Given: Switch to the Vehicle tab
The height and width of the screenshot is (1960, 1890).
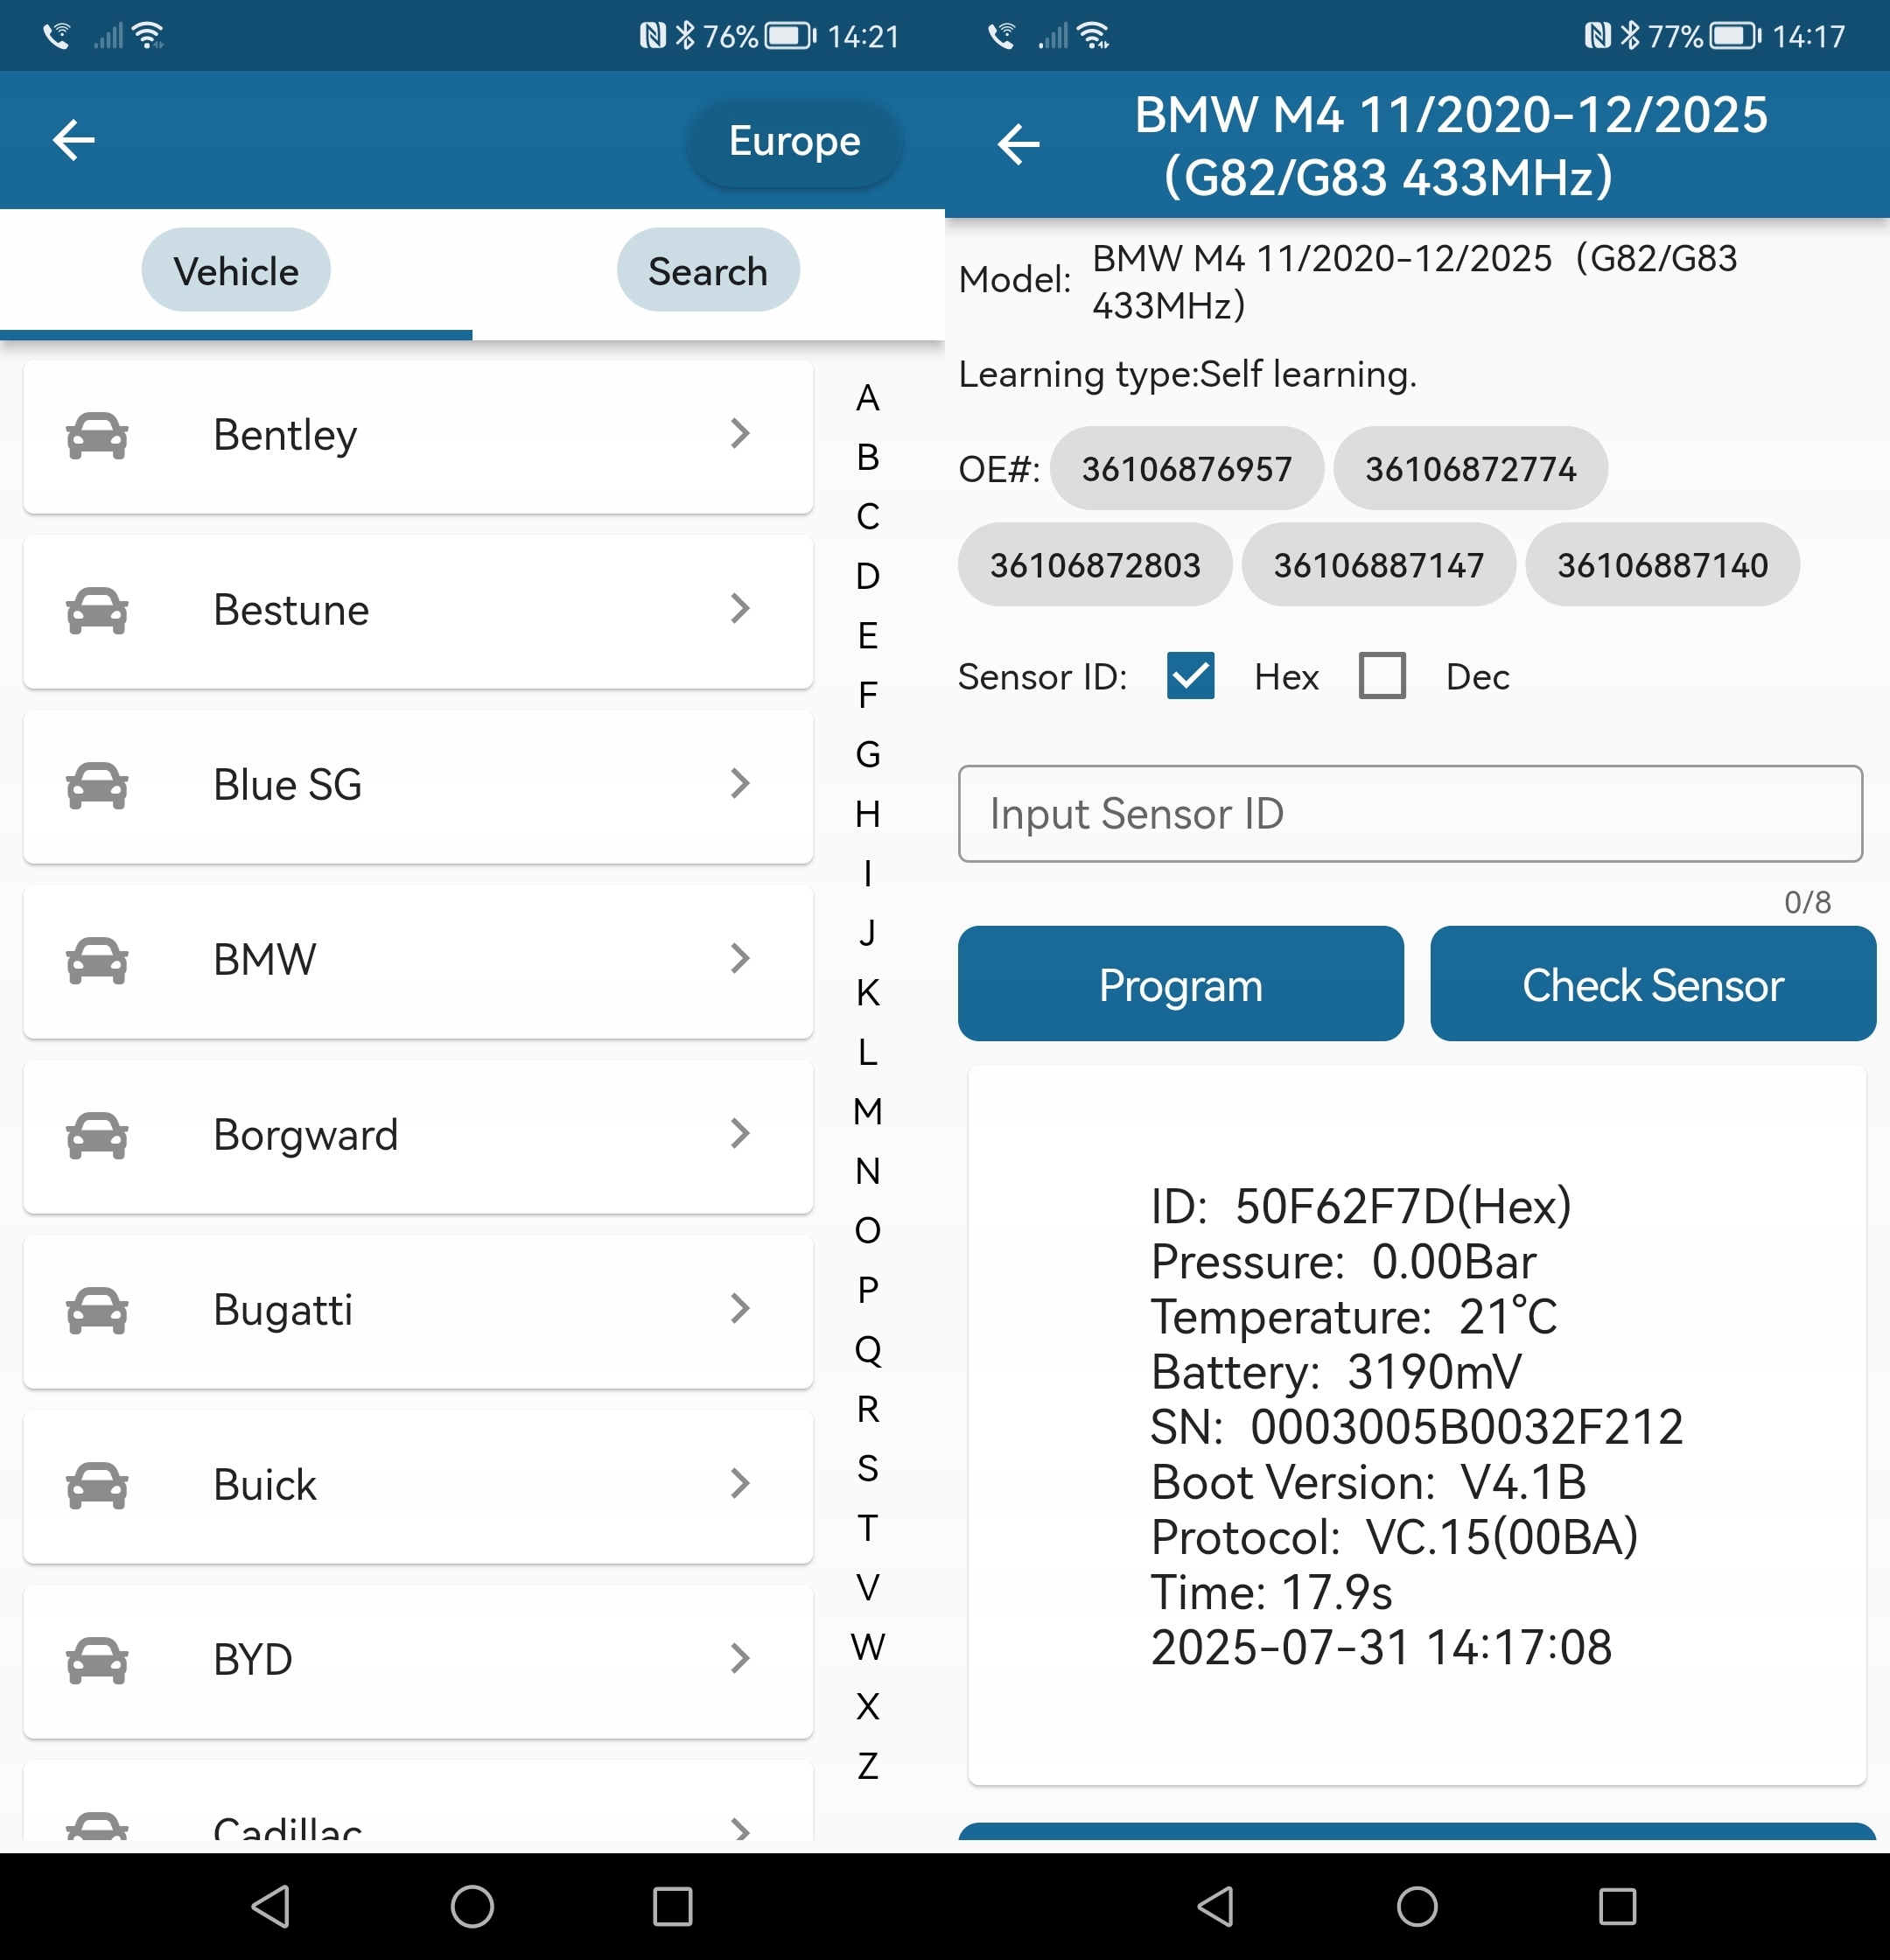Looking at the screenshot, I should point(235,270).
